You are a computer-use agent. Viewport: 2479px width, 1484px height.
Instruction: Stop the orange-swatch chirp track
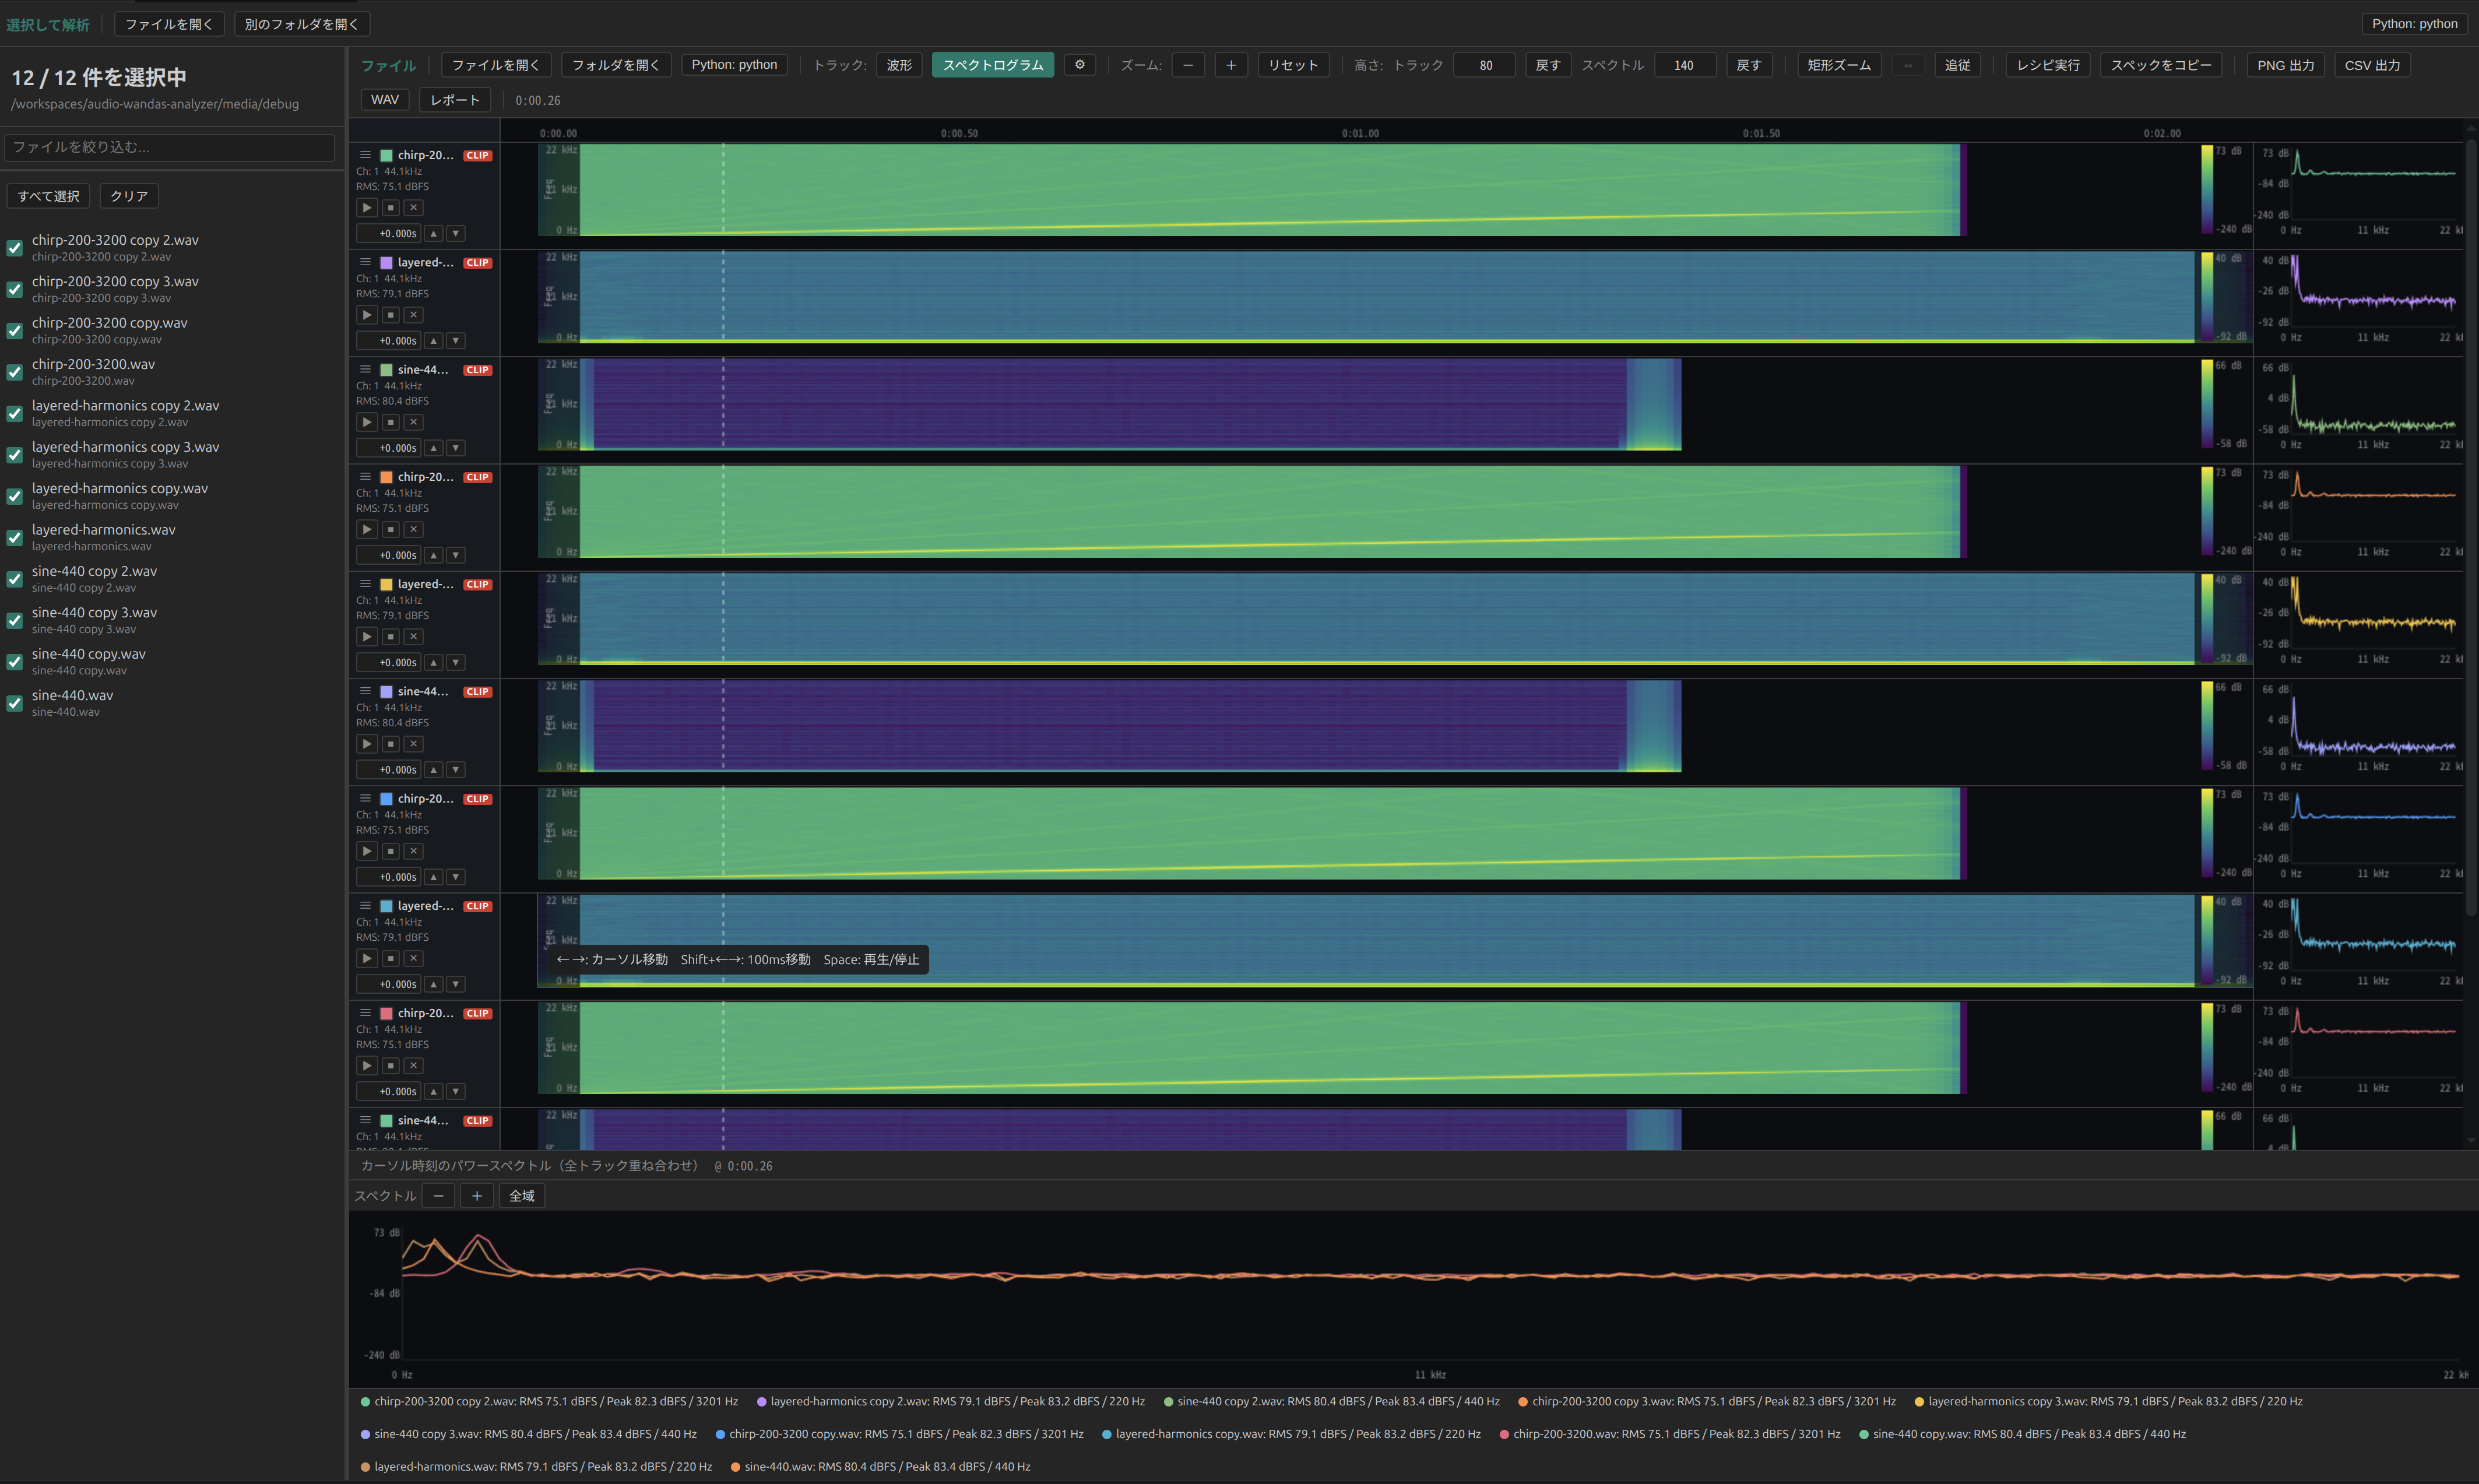click(391, 530)
